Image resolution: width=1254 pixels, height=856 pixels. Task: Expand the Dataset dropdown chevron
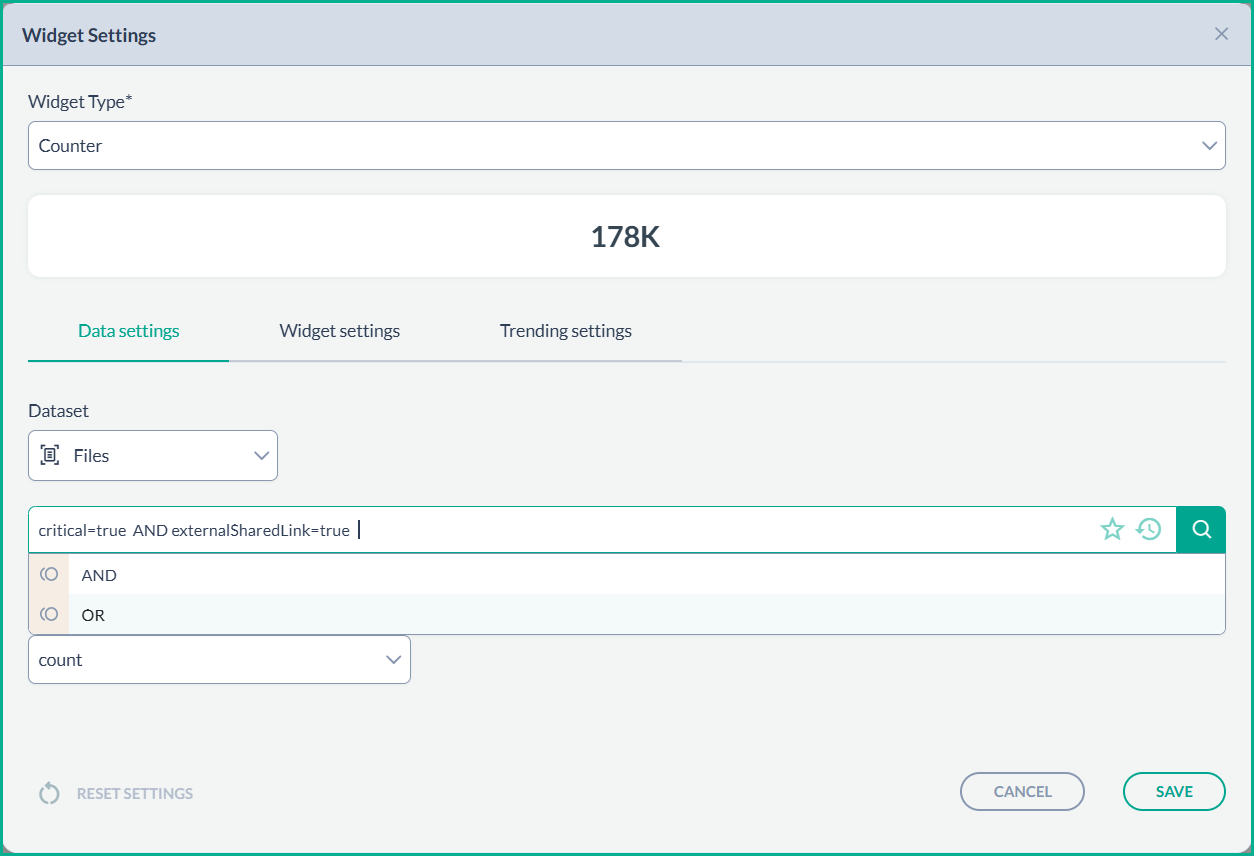[x=262, y=456]
